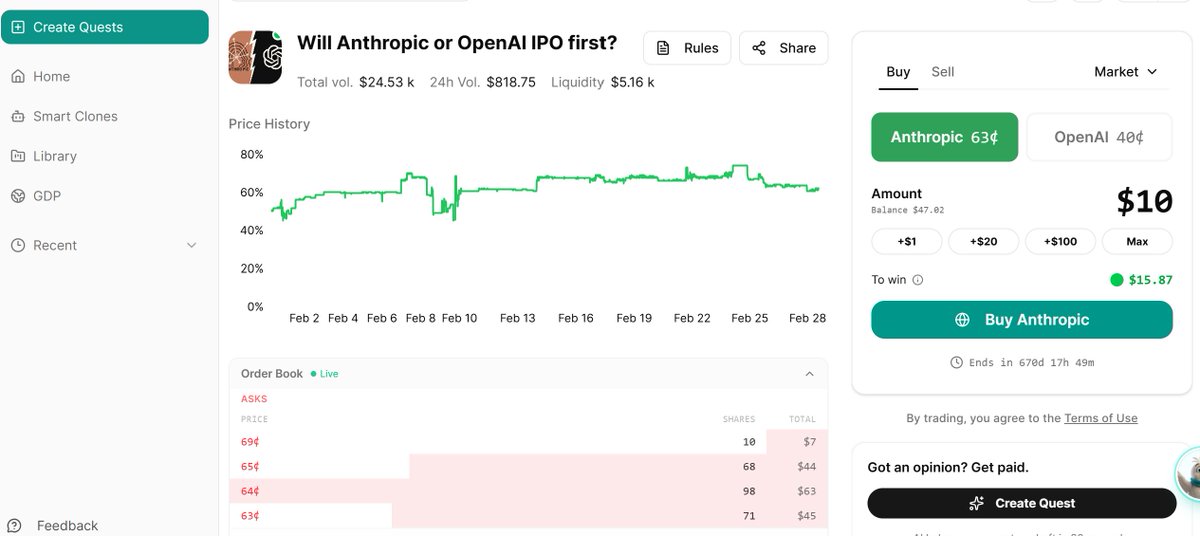Screen dimensions: 1200x536
Task: Click the plus icon in Create Quests
Action: (18, 27)
